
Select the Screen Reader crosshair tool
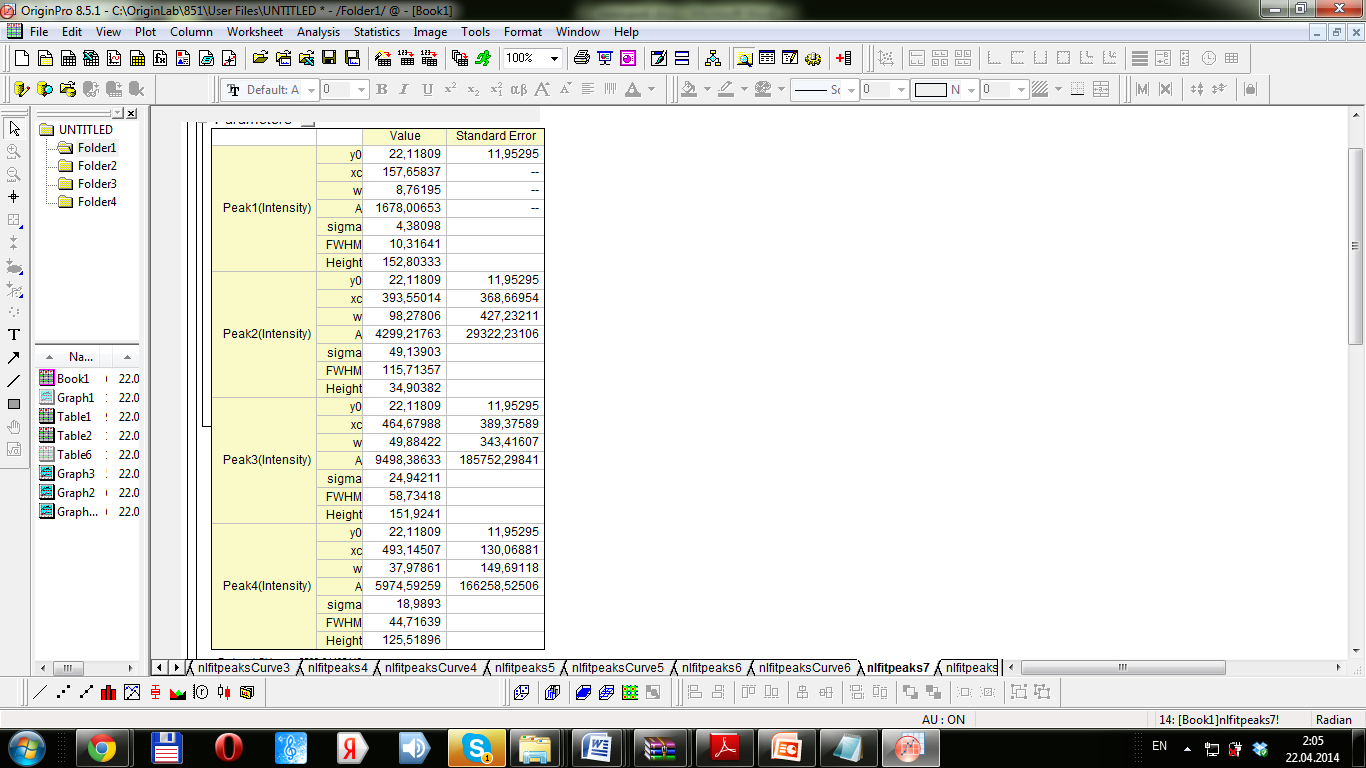point(14,197)
